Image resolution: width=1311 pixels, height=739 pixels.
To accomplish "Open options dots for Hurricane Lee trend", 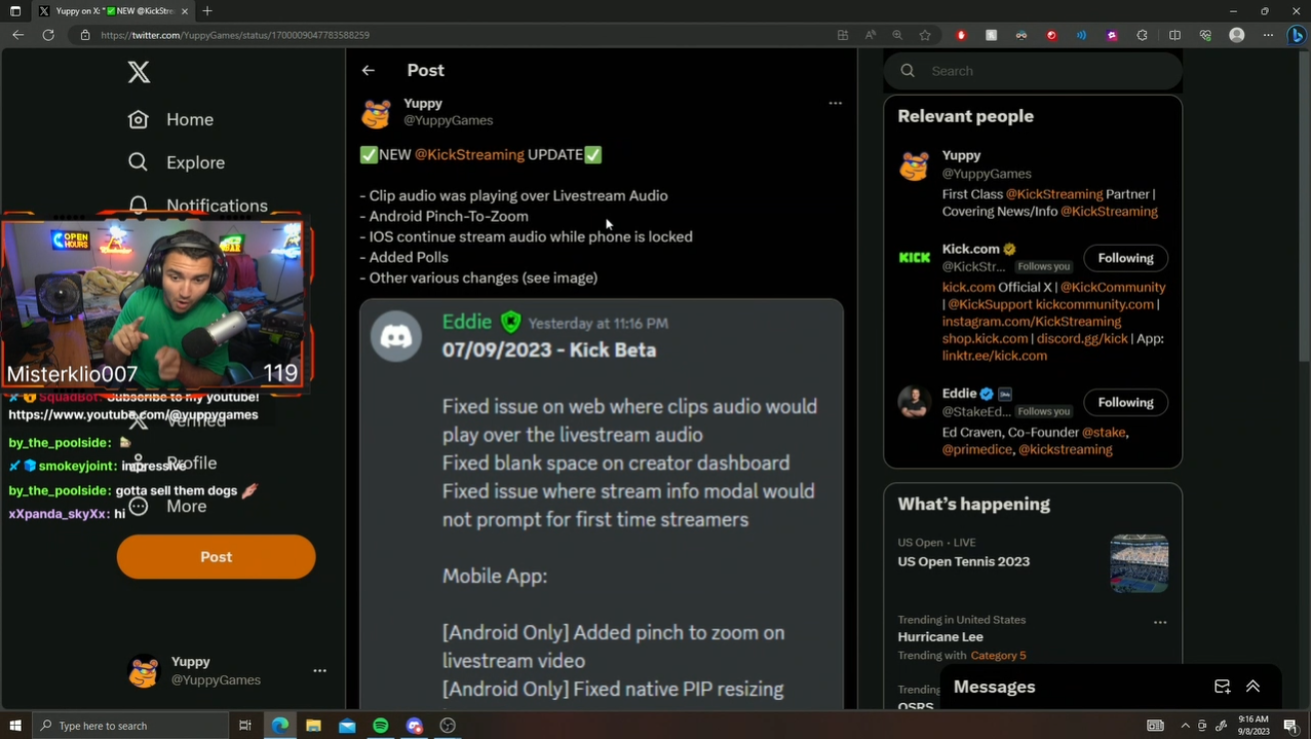I will click(1160, 622).
